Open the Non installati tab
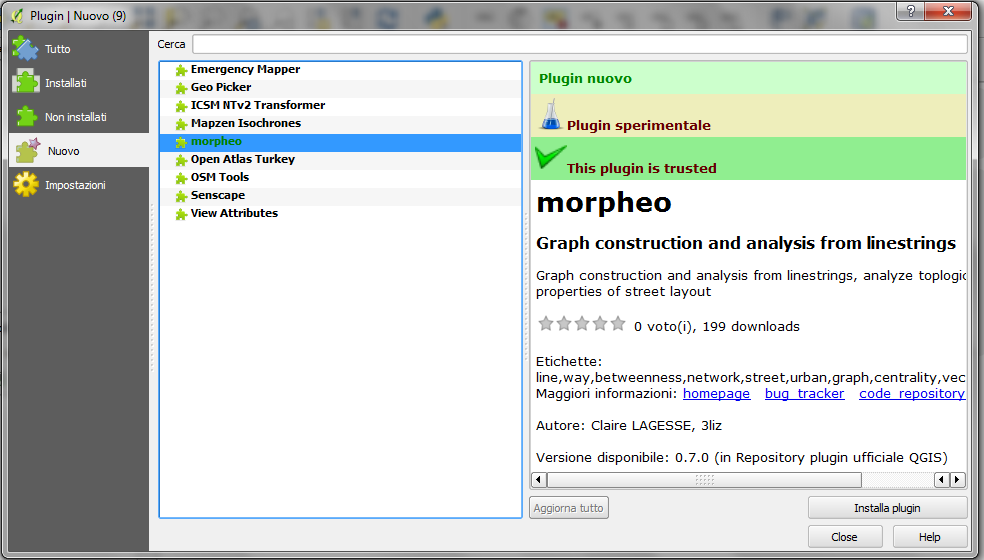Viewport: 984px width, 560px height. 78,116
